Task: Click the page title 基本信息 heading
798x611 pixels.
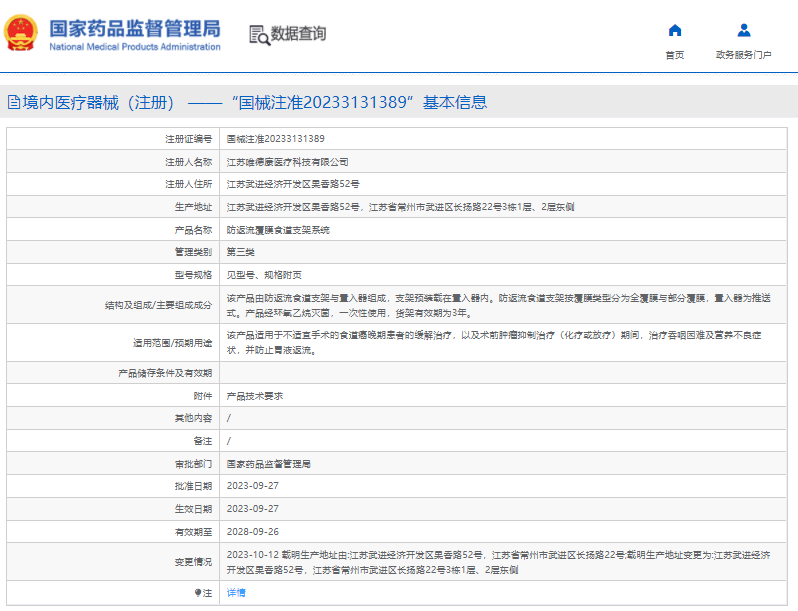Action: tap(455, 102)
